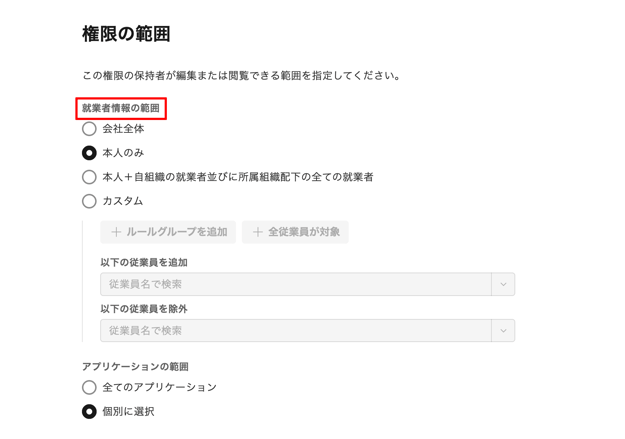625x439 pixels.
Task: Focus the 以下の従業員を除外 search field
Action: click(x=296, y=331)
